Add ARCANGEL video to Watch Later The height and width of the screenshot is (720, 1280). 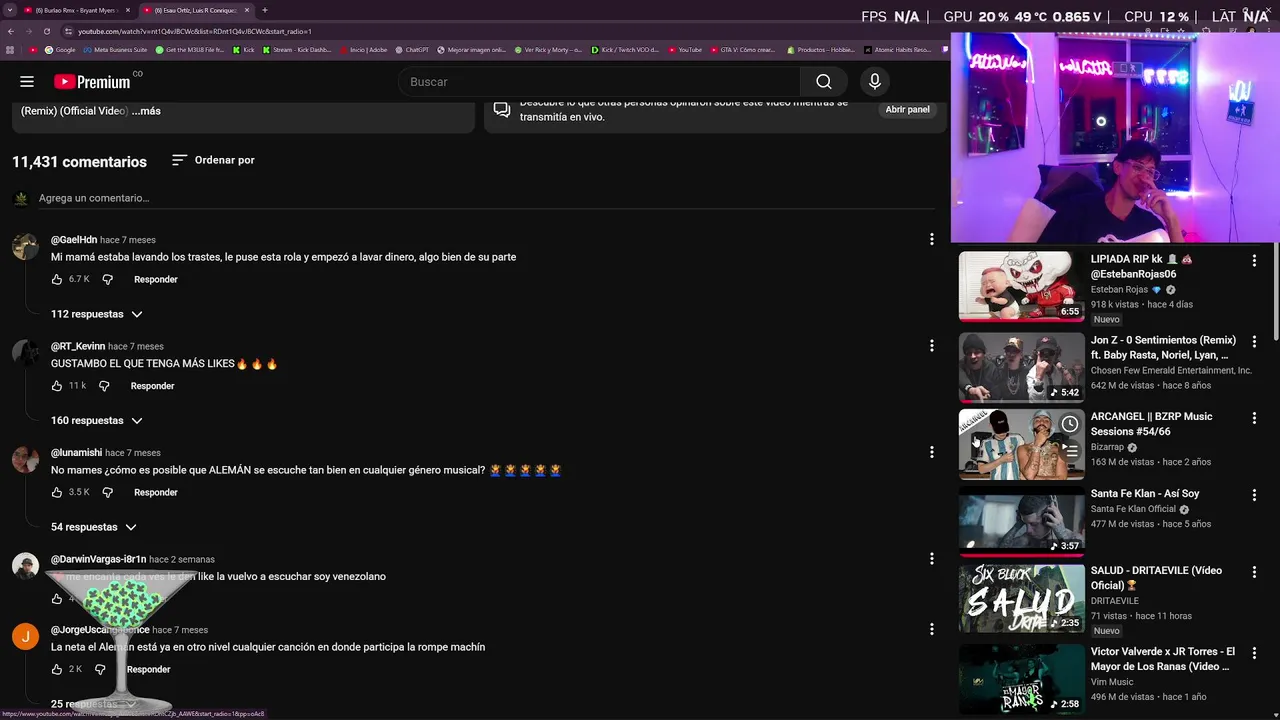coord(1070,424)
